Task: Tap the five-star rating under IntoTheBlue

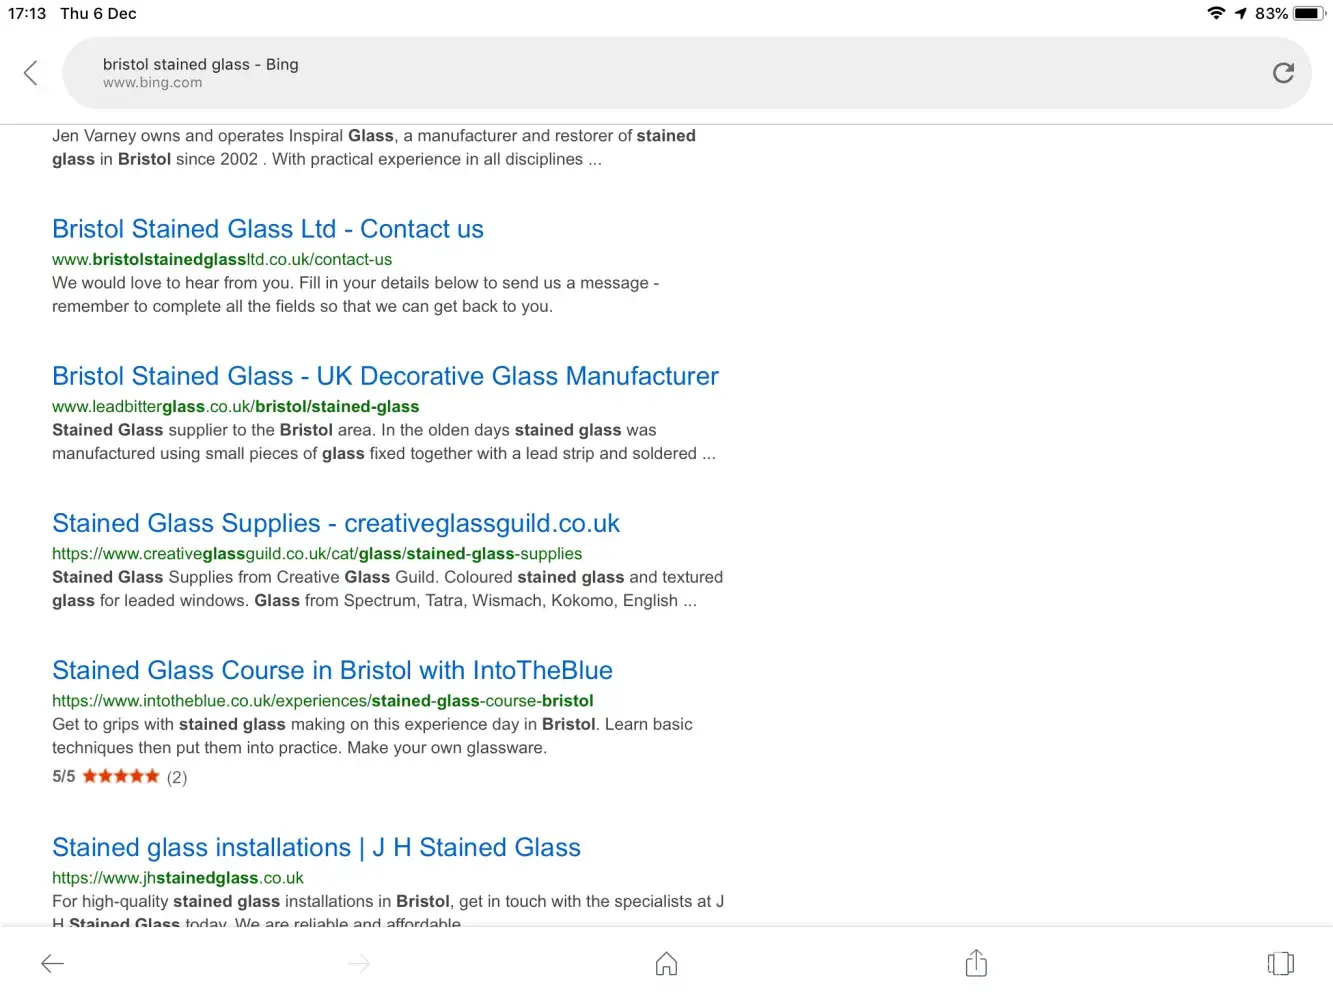Action: click(x=120, y=776)
